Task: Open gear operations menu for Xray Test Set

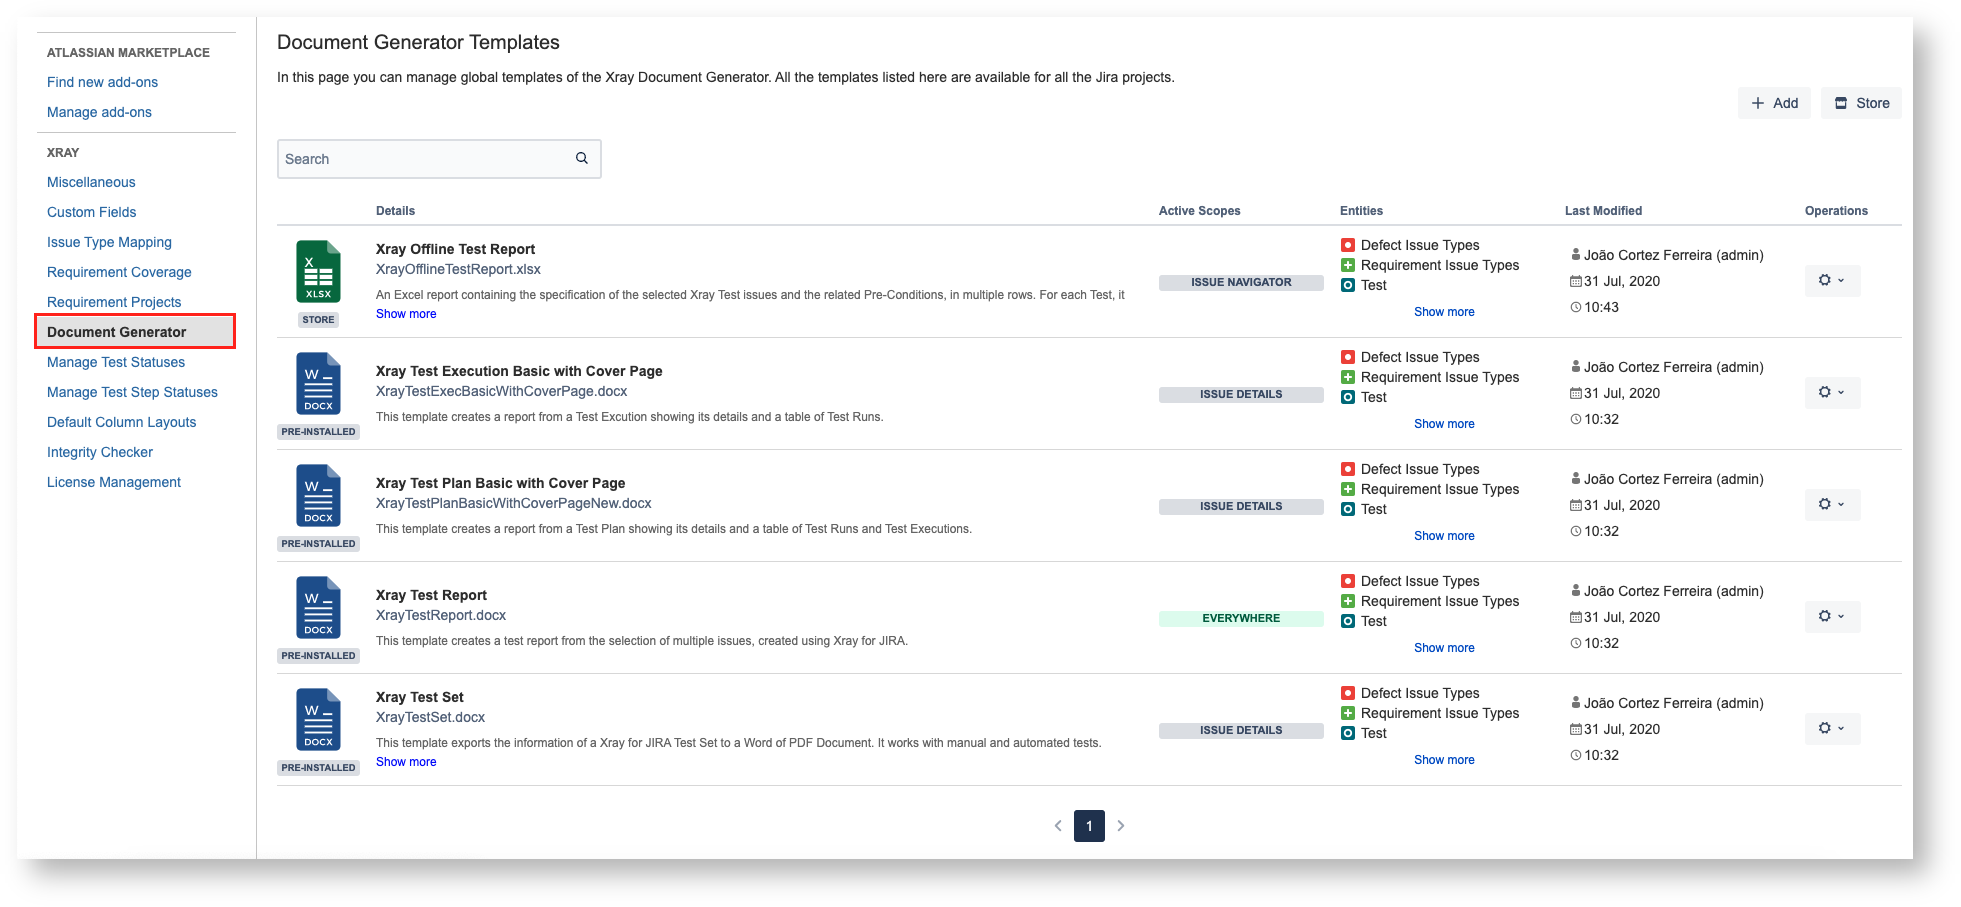Action: tap(1832, 729)
